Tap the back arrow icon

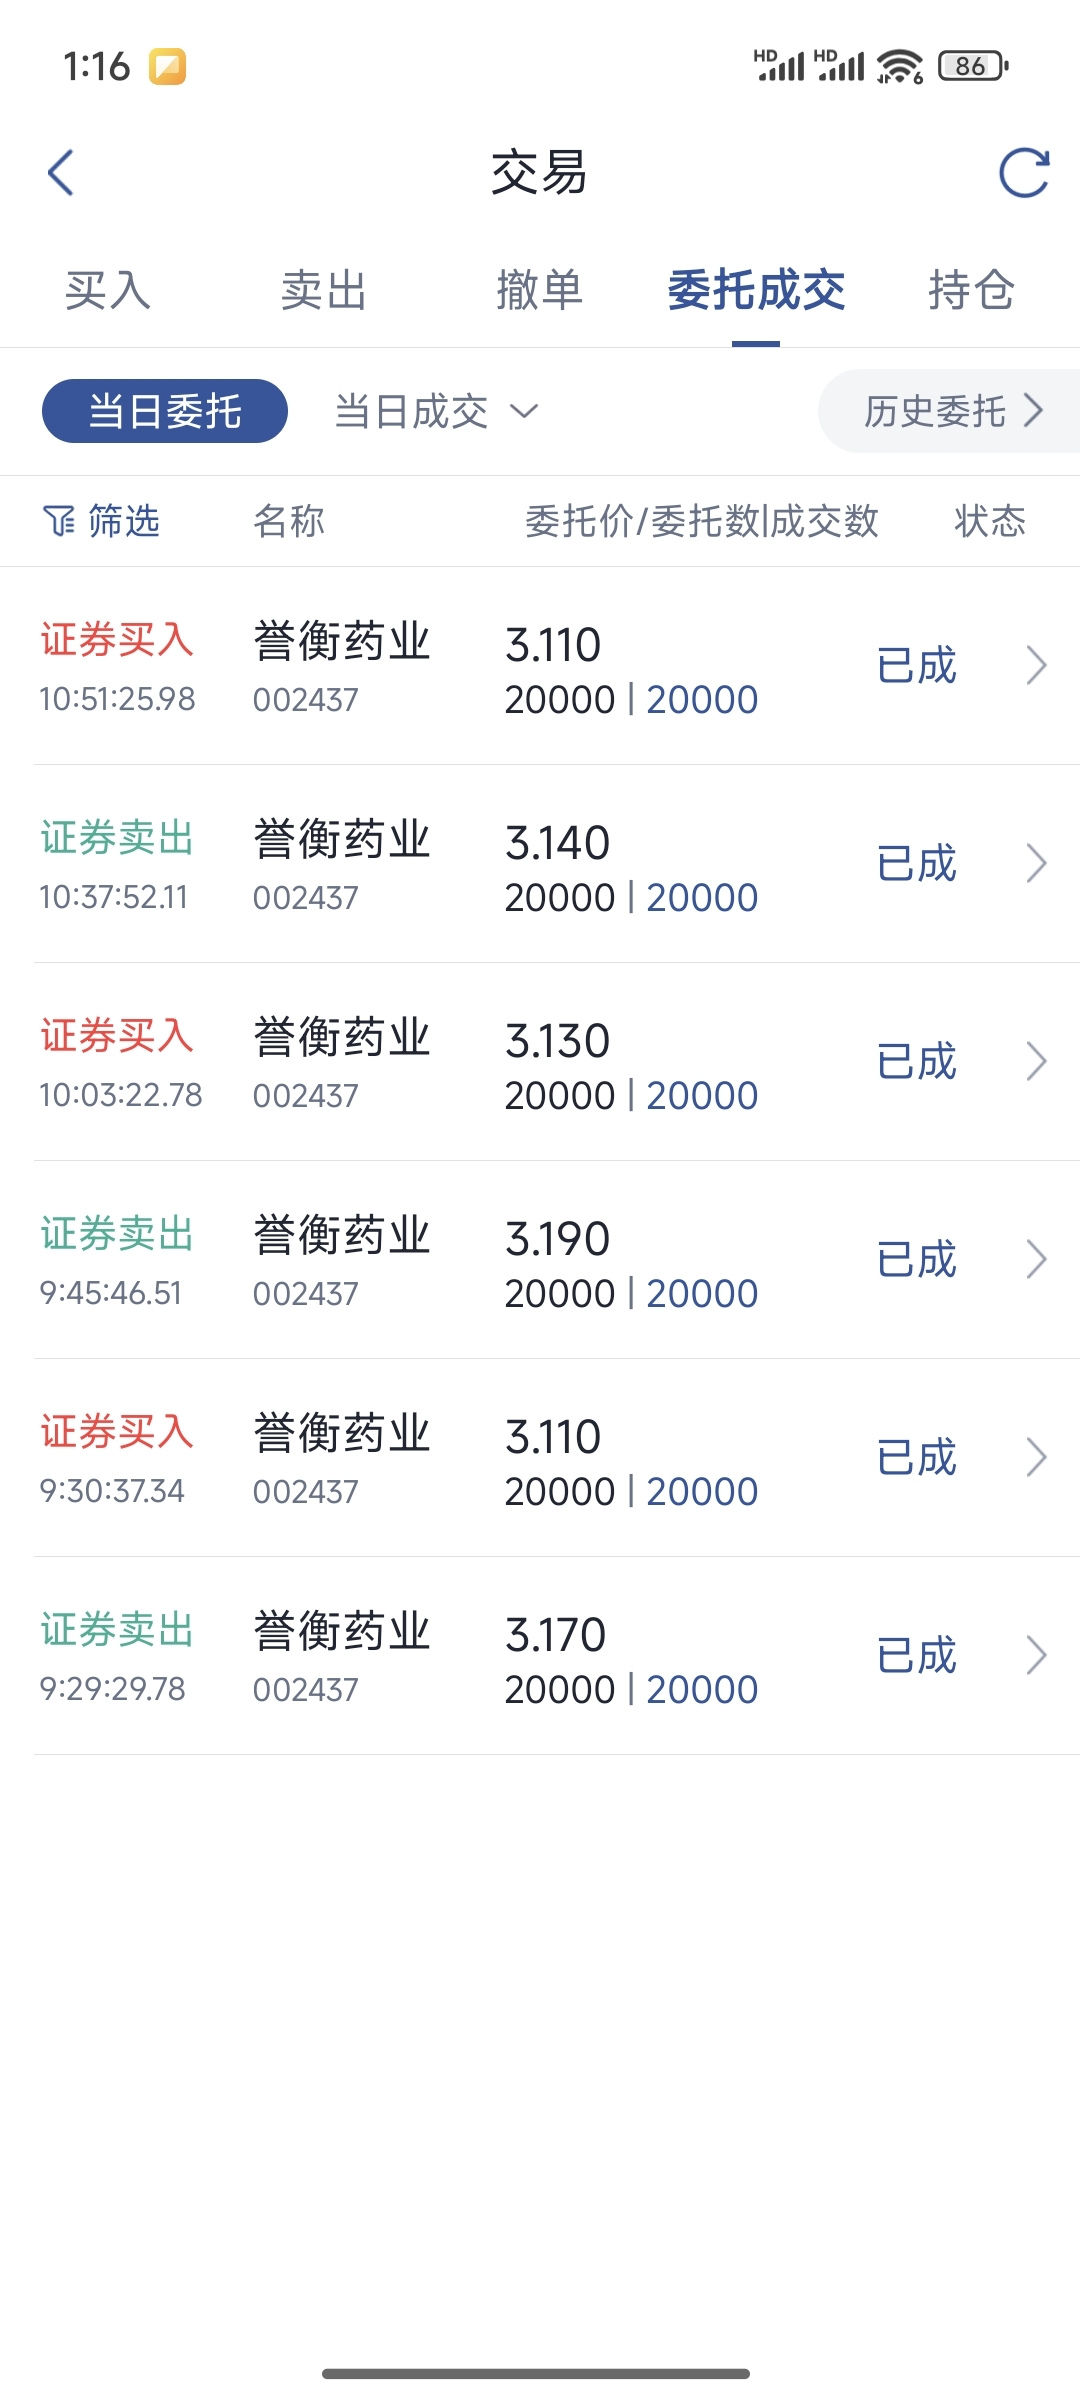[x=61, y=173]
